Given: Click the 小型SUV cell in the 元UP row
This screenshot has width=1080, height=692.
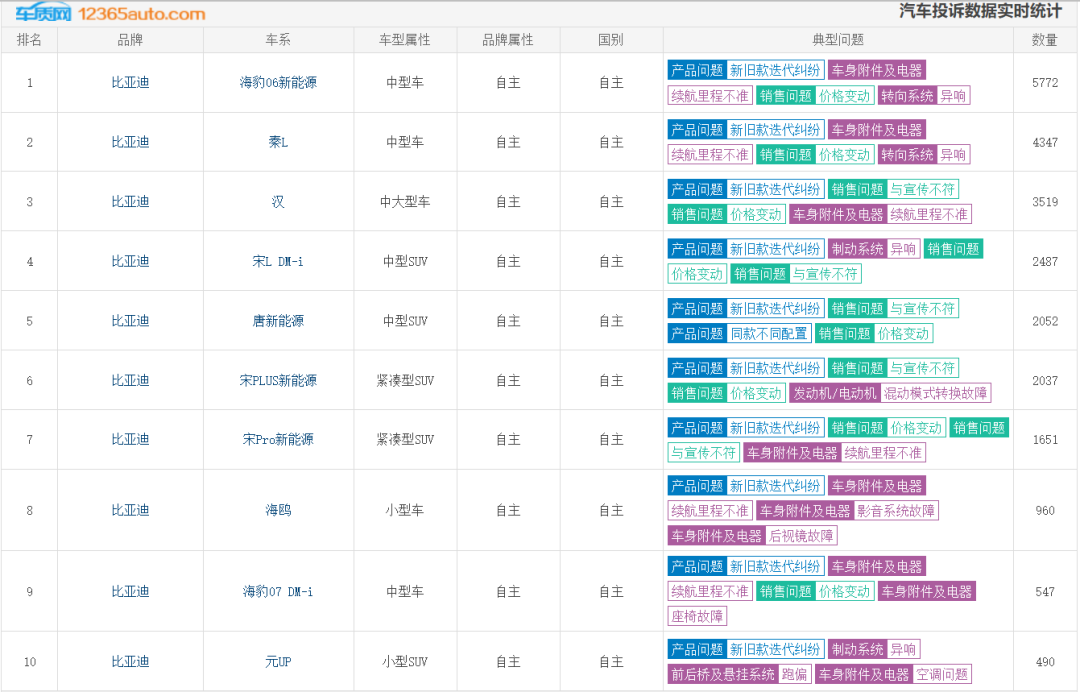Looking at the screenshot, I should point(405,662).
